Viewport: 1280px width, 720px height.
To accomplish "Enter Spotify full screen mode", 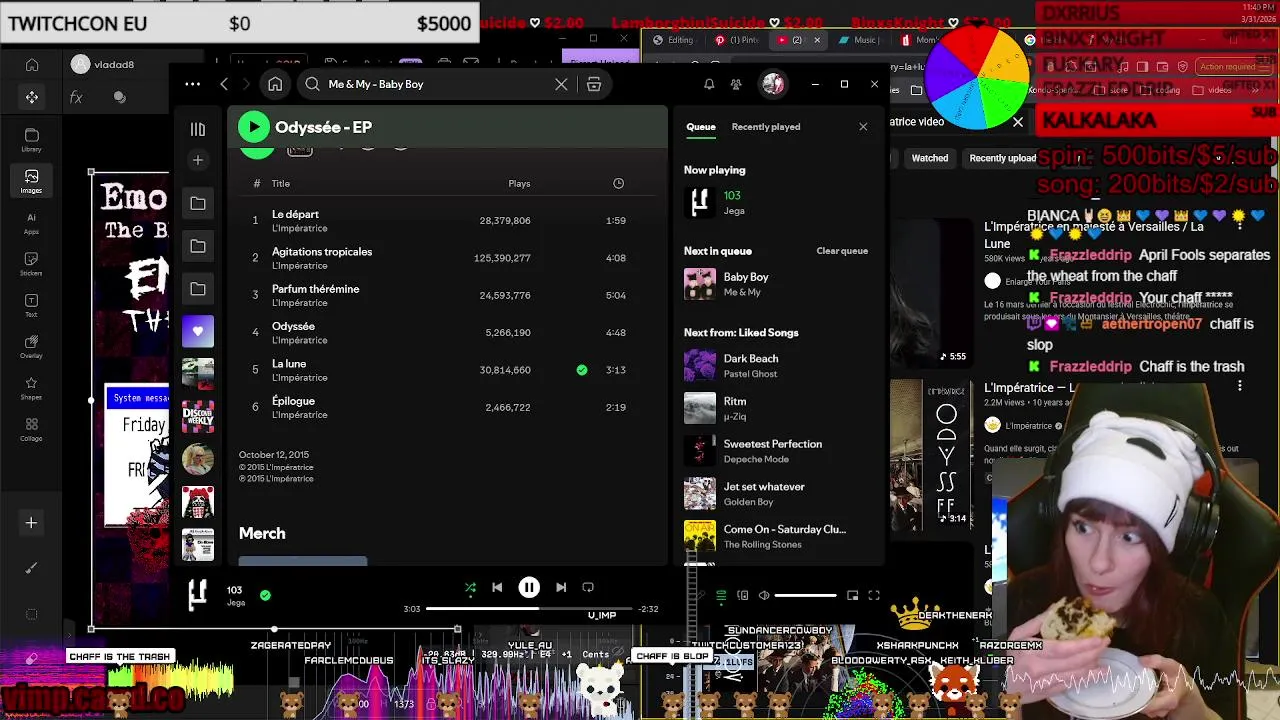I will pyautogui.click(x=873, y=595).
